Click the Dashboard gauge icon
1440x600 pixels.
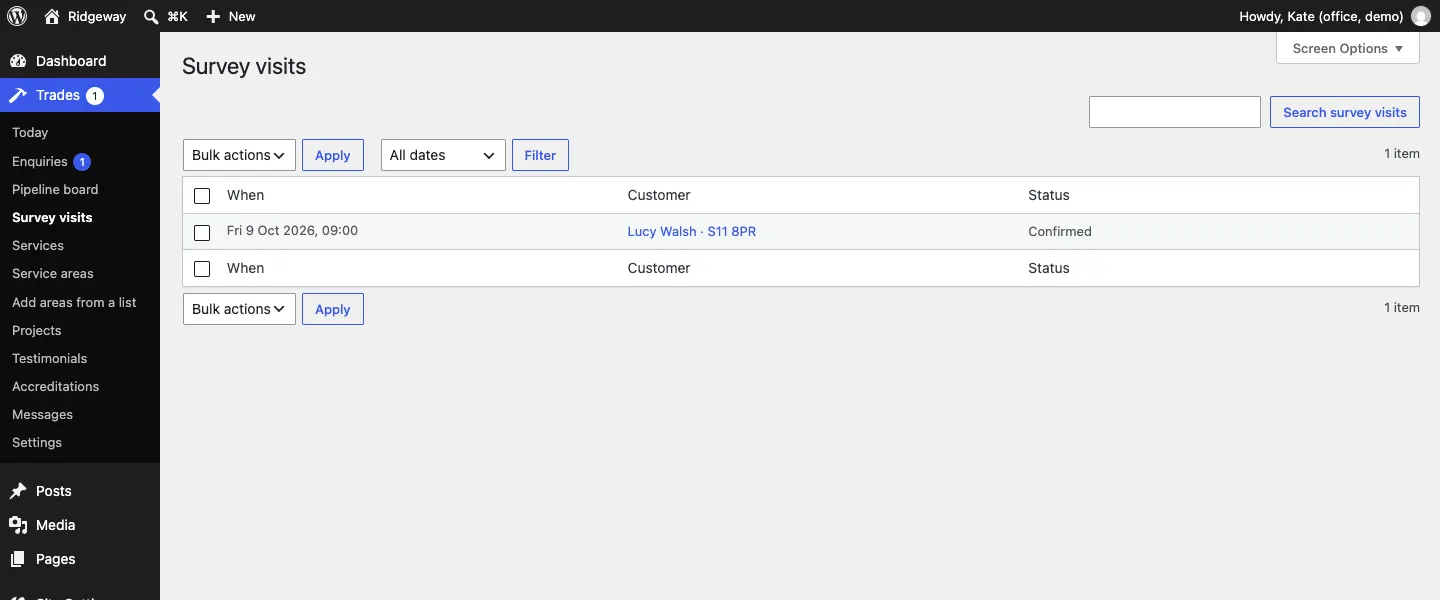click(18, 61)
